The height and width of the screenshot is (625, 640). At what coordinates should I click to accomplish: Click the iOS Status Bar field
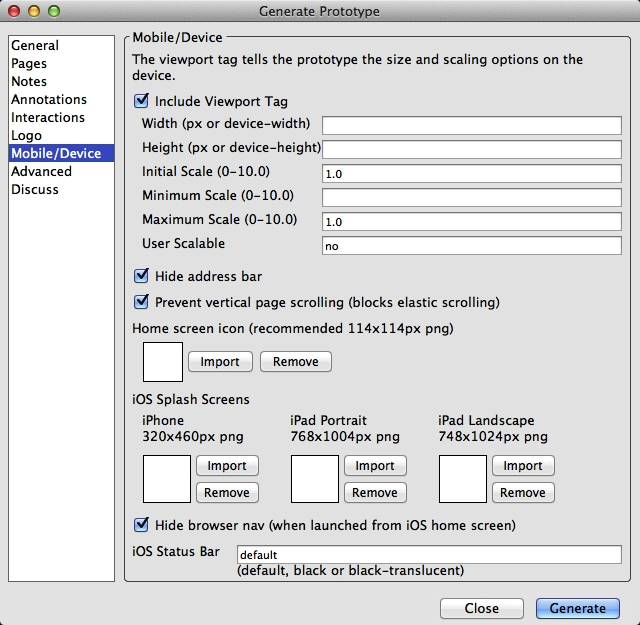coord(428,554)
